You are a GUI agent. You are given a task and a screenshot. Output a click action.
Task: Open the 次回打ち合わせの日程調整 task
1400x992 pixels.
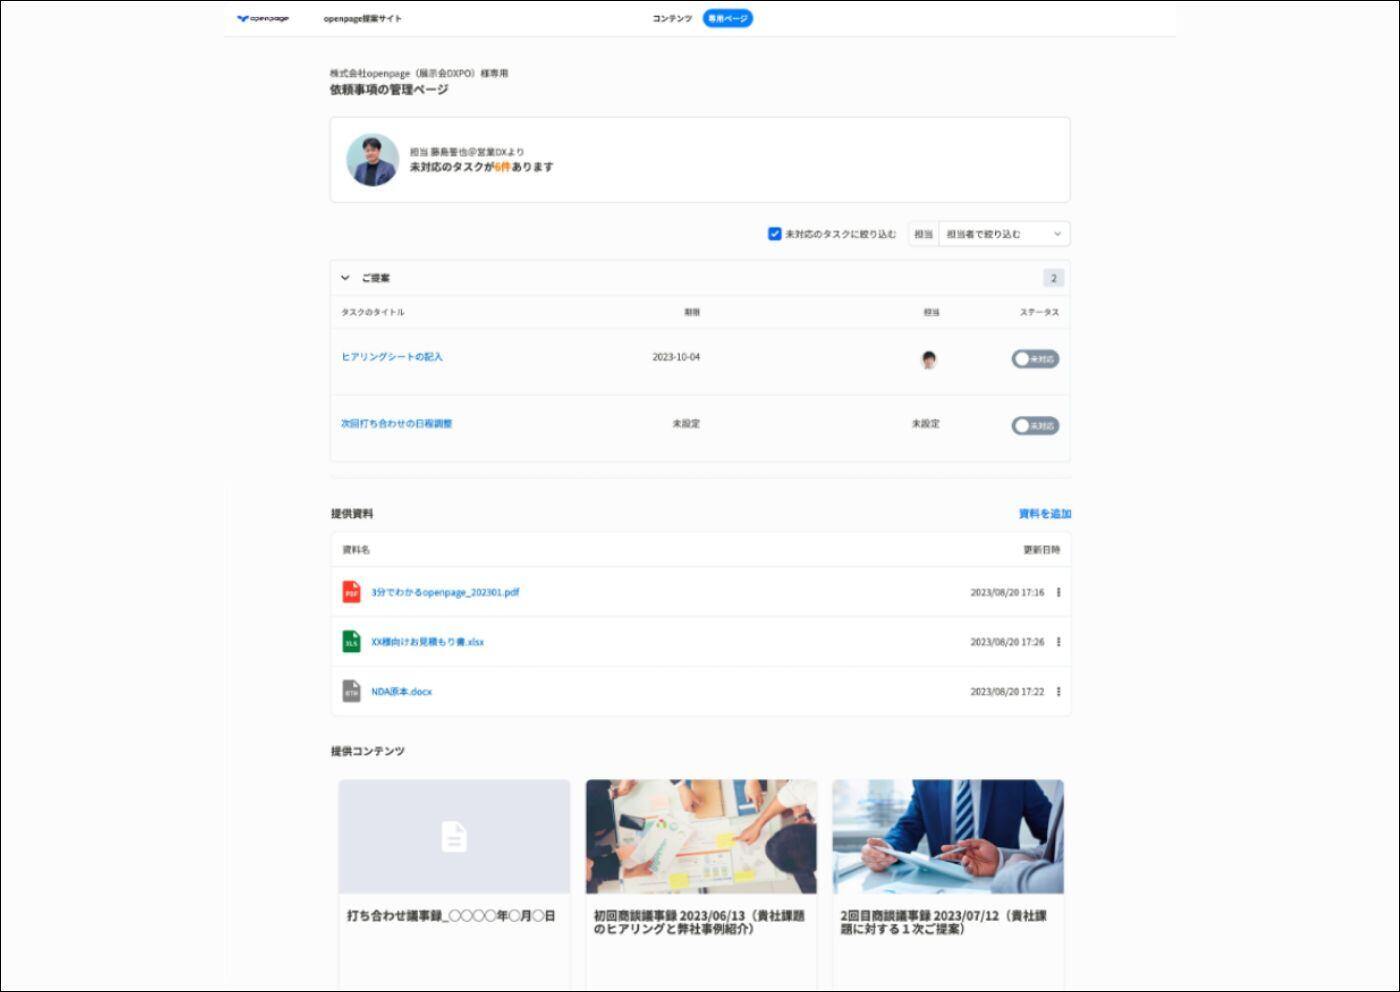pyautogui.click(x=397, y=424)
